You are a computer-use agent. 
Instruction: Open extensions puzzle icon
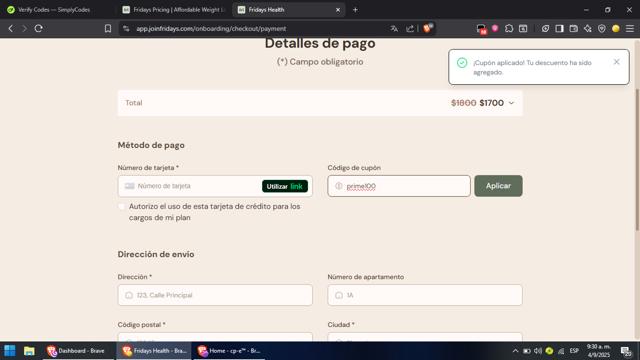tap(509, 29)
